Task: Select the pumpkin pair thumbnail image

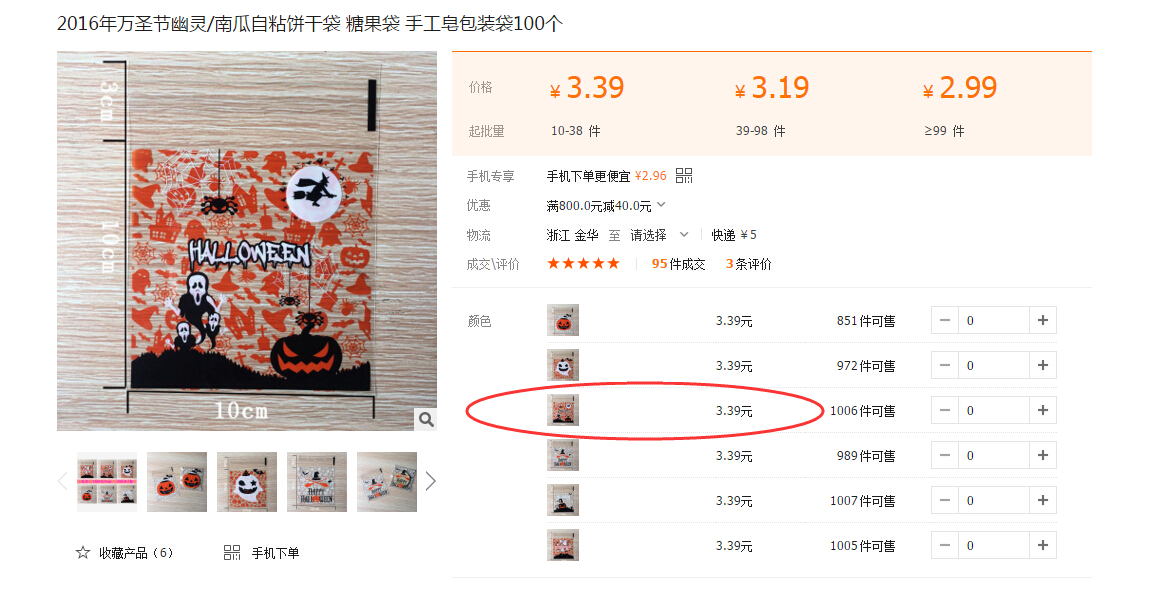Action: pos(177,482)
